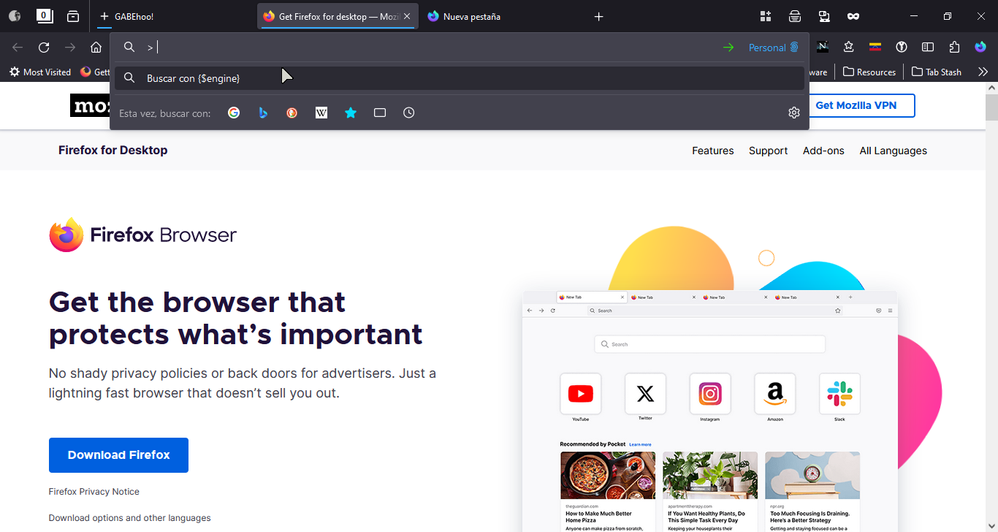Open a new tab with plus button
Screen dimensions: 998x532
click(598, 17)
